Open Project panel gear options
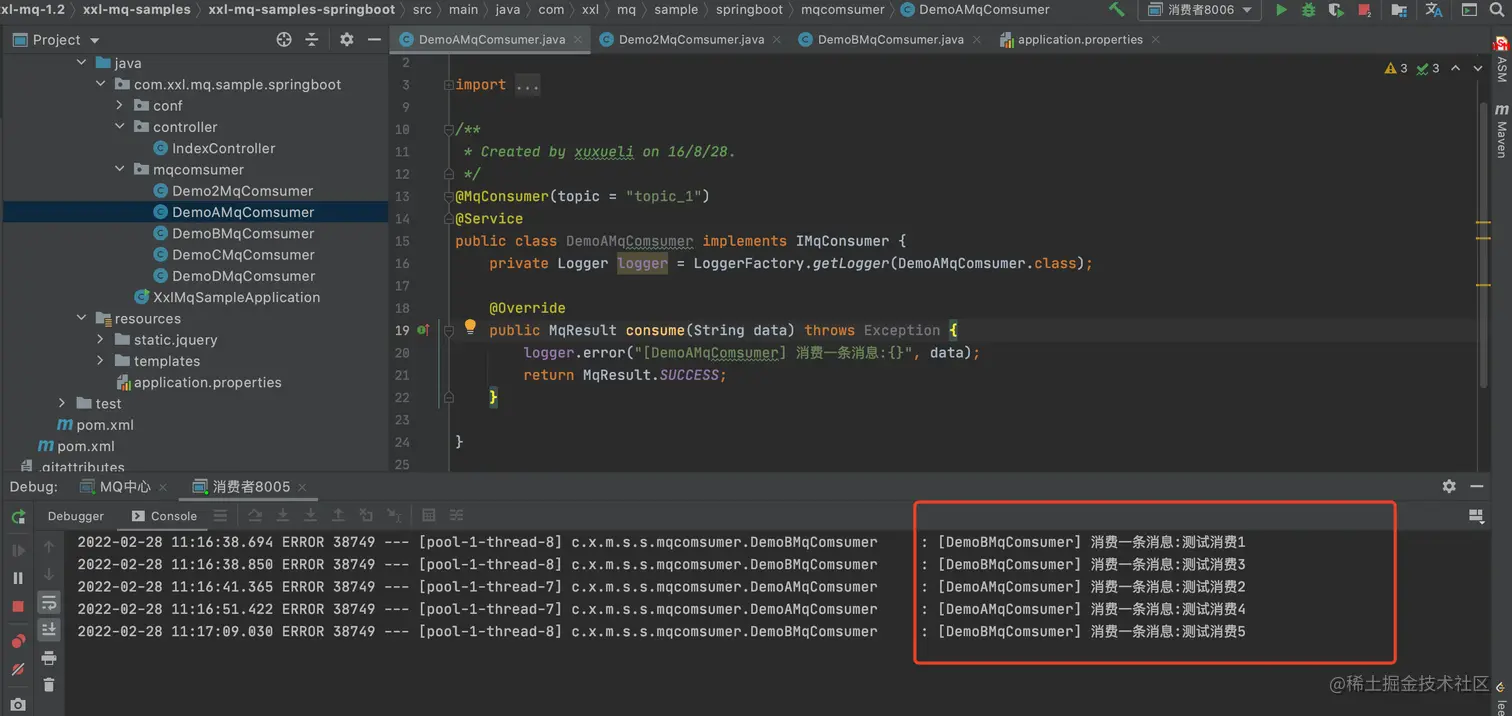 (x=346, y=40)
